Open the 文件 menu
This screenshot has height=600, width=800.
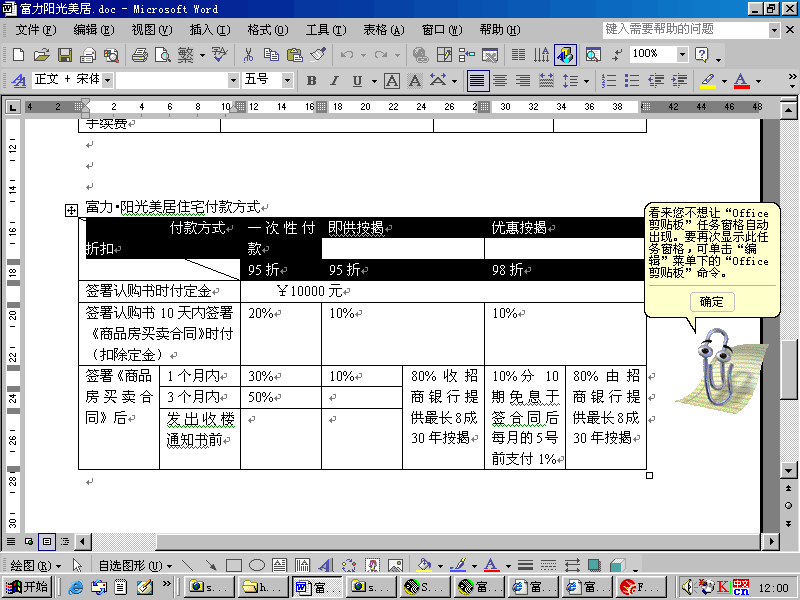point(35,30)
